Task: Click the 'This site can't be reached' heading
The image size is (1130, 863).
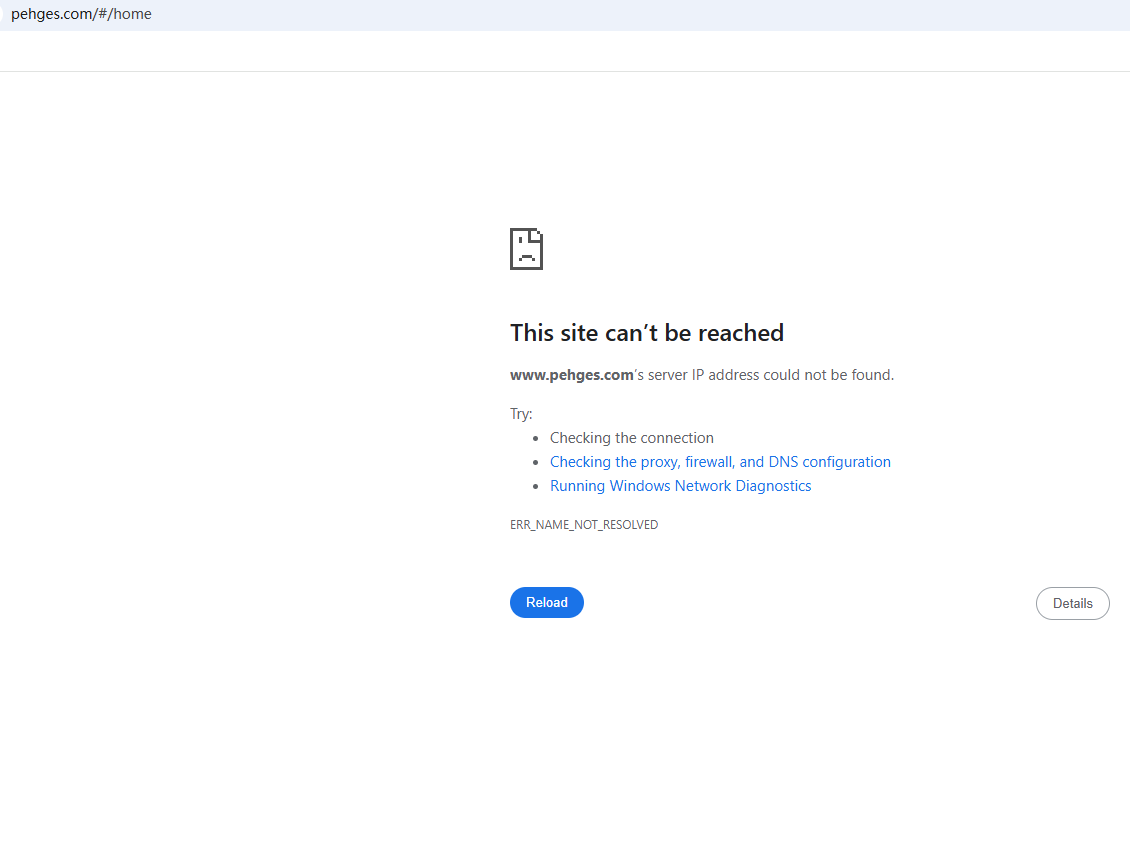Action: pyautogui.click(x=646, y=333)
